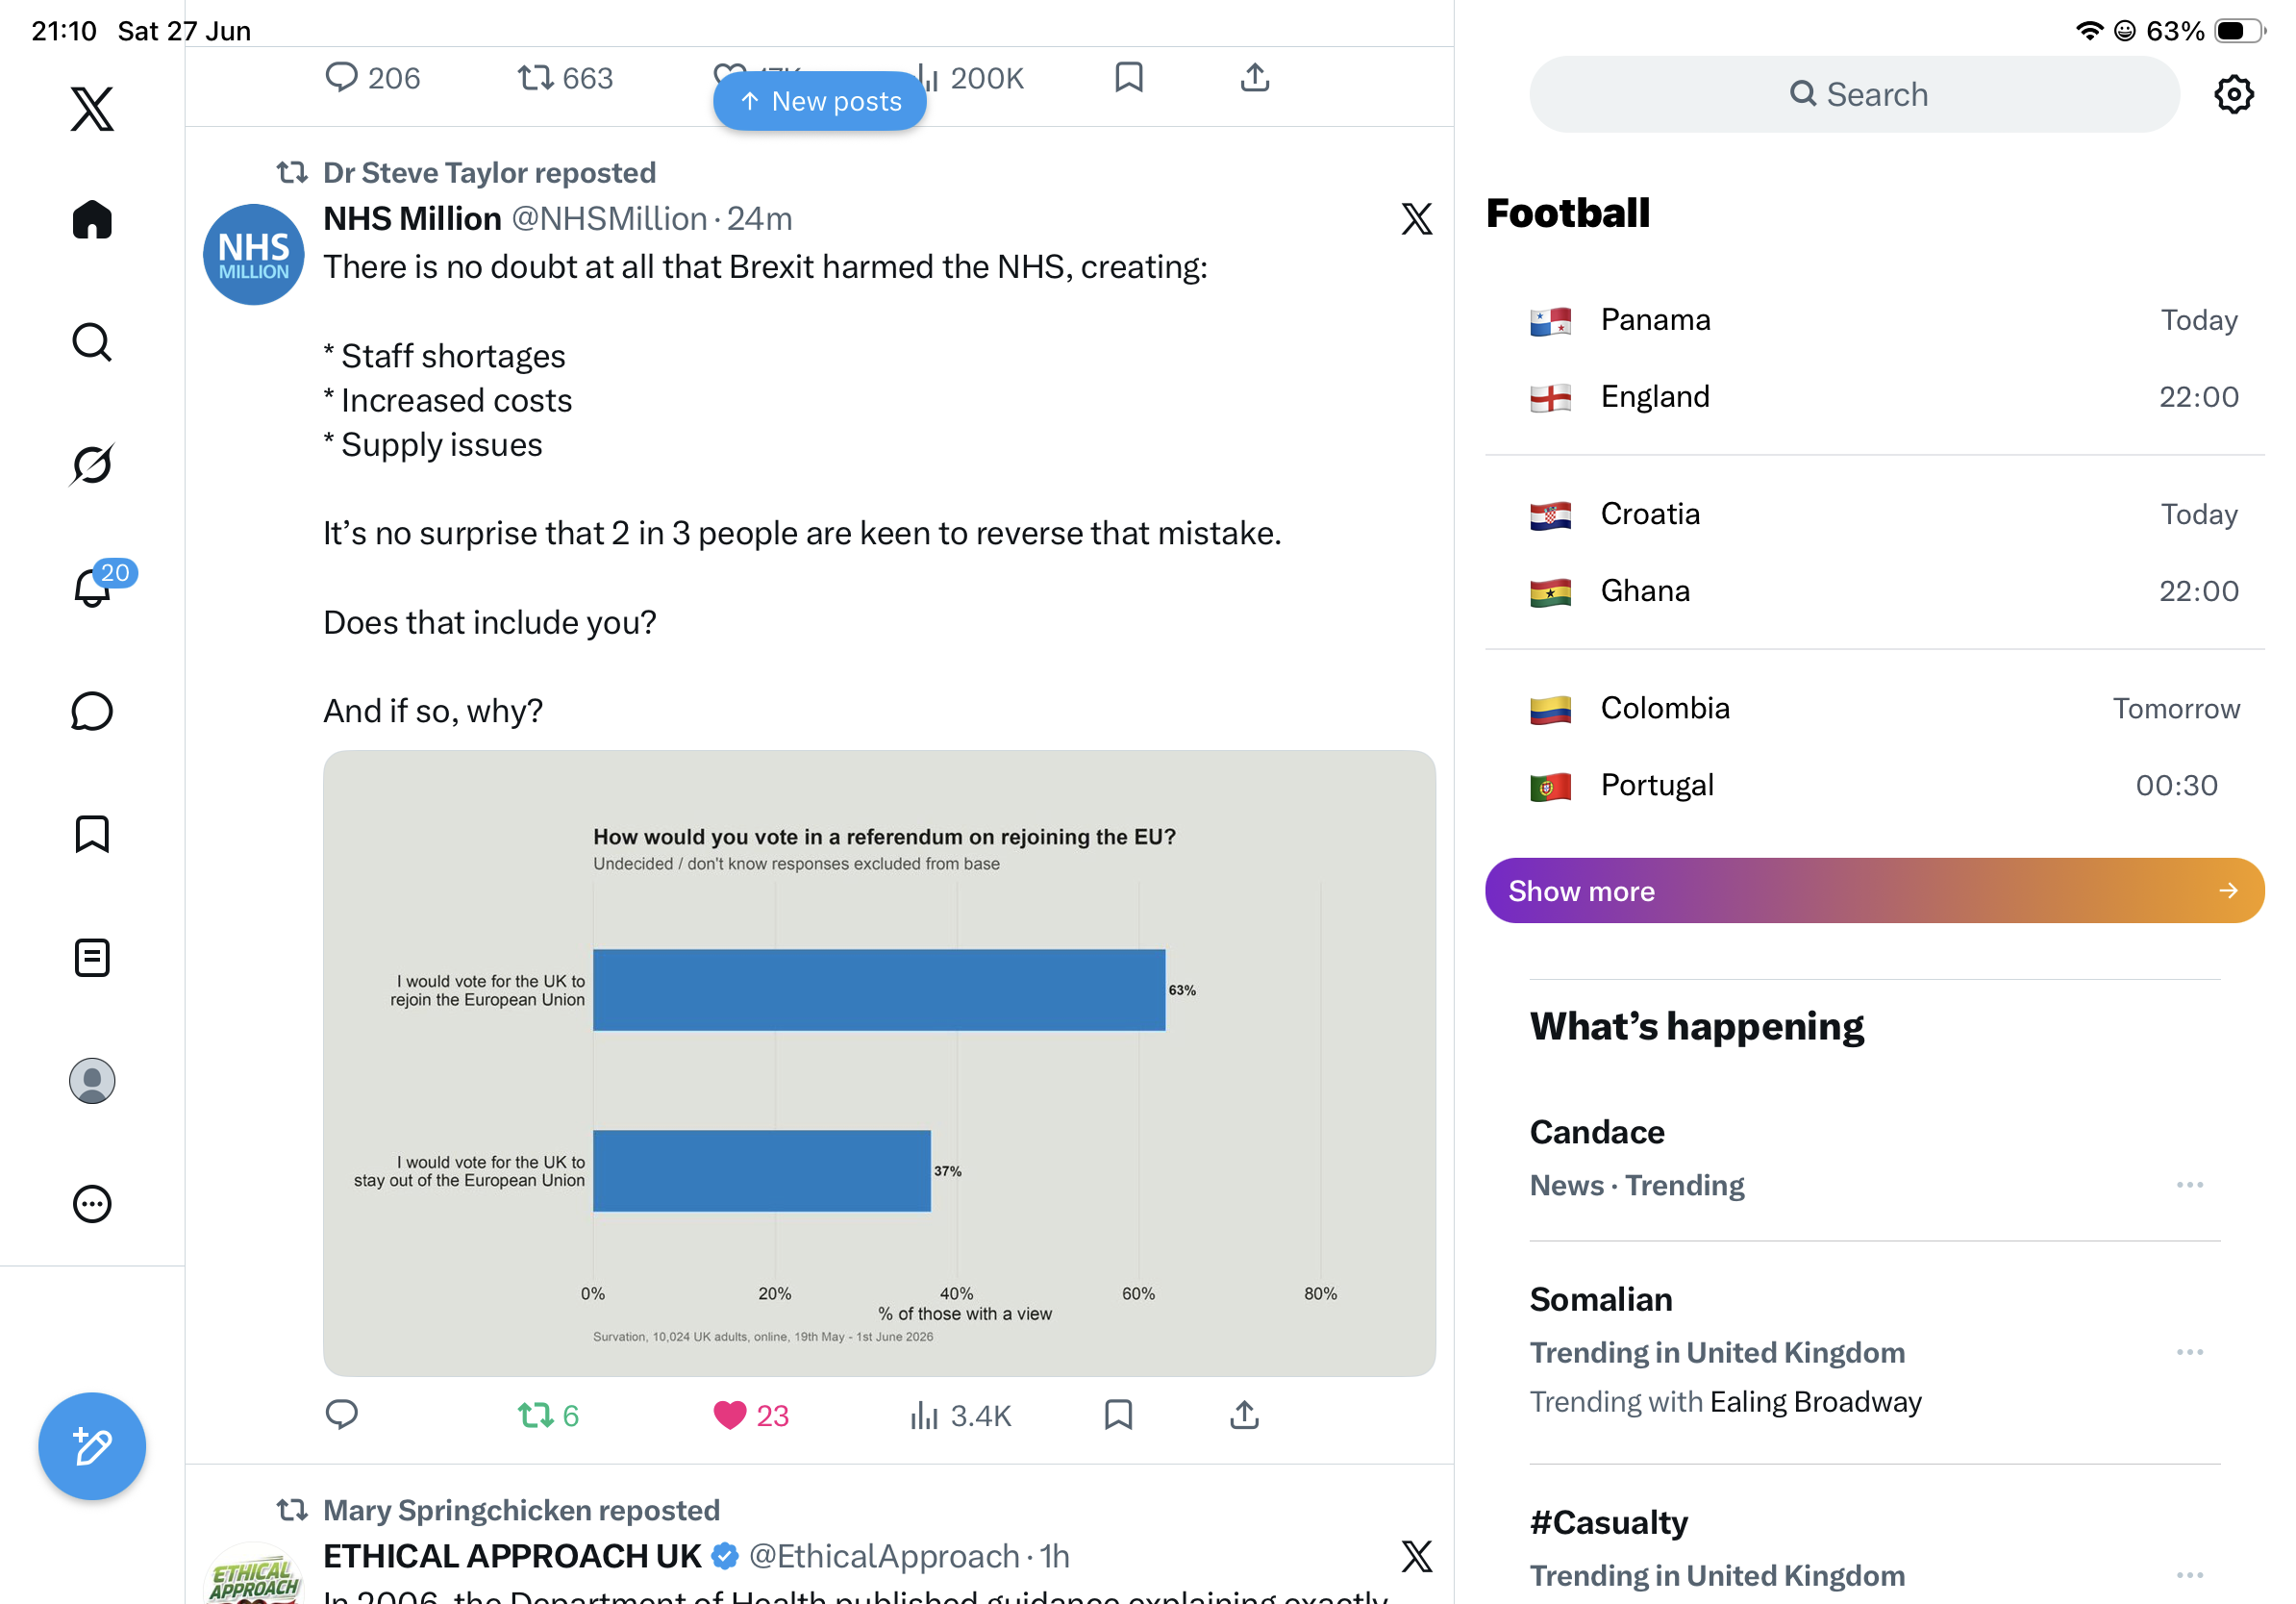Open the Lists icon in sidebar
This screenshot has width=2296, height=1604.
click(x=92, y=957)
